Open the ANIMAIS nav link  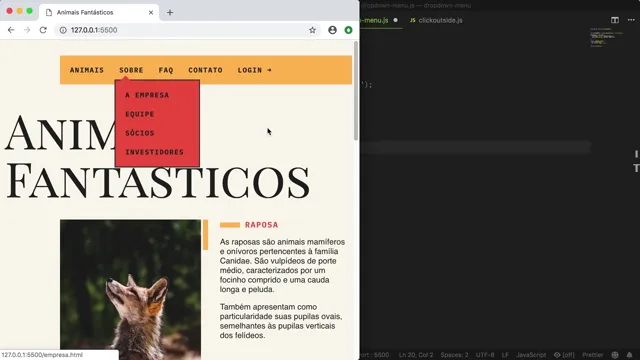click(x=87, y=70)
